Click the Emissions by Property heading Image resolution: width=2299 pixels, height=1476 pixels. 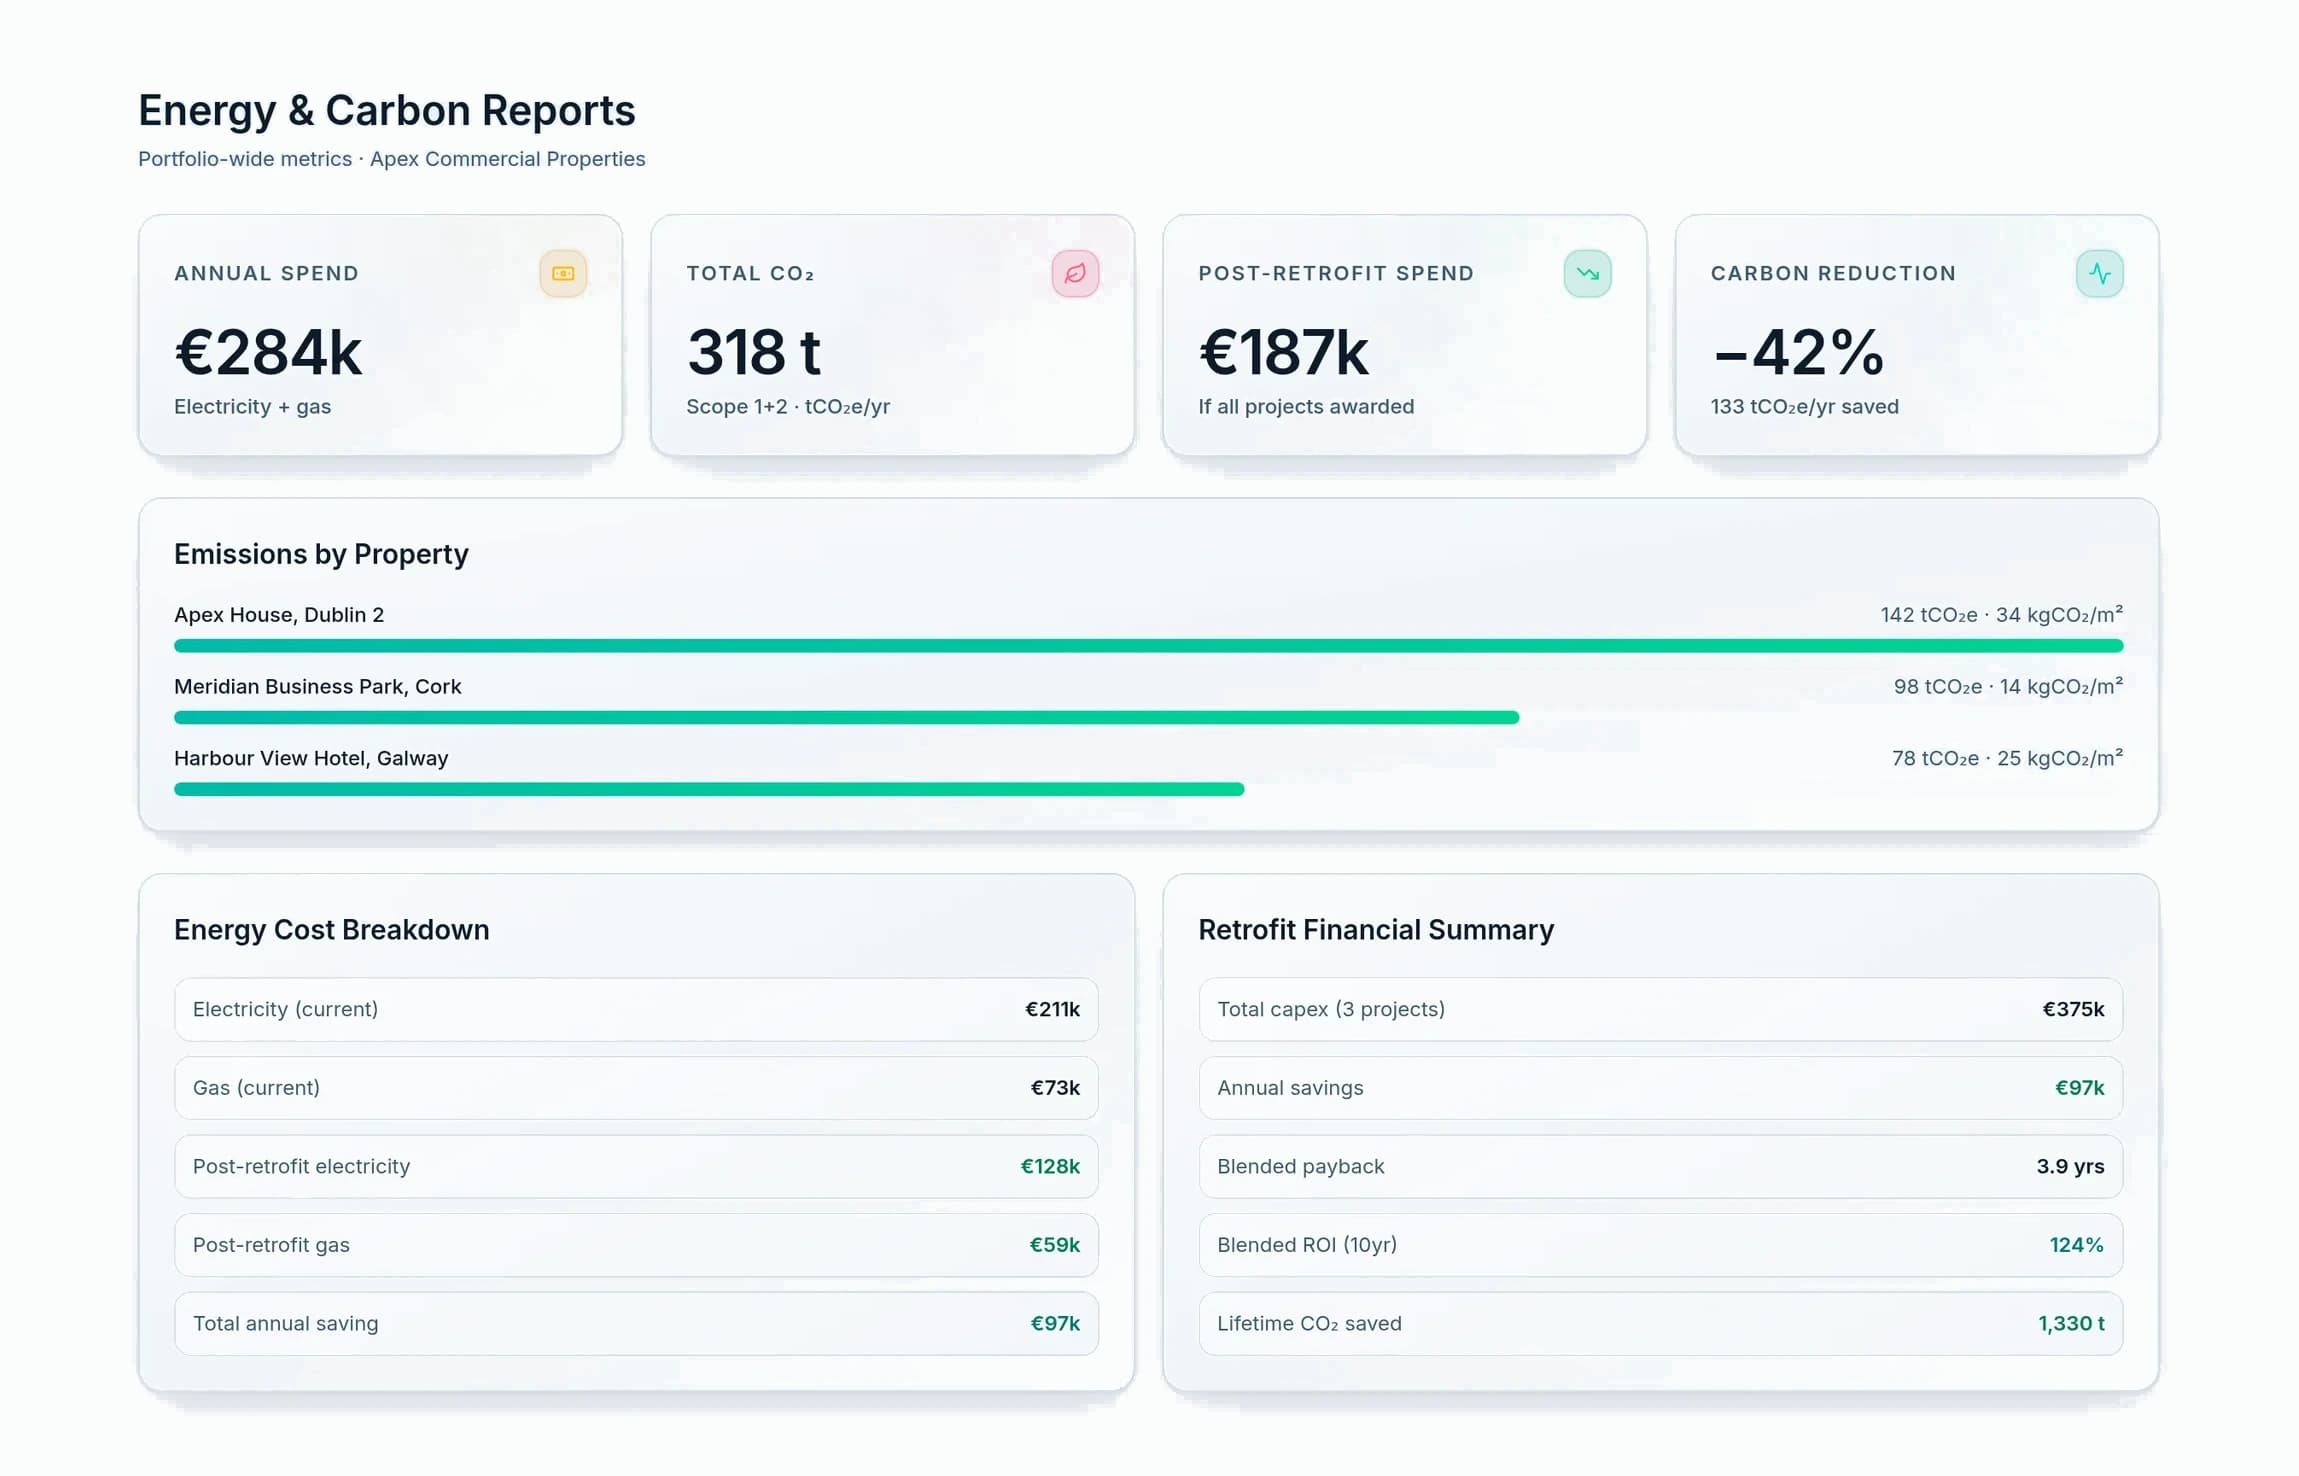click(321, 554)
